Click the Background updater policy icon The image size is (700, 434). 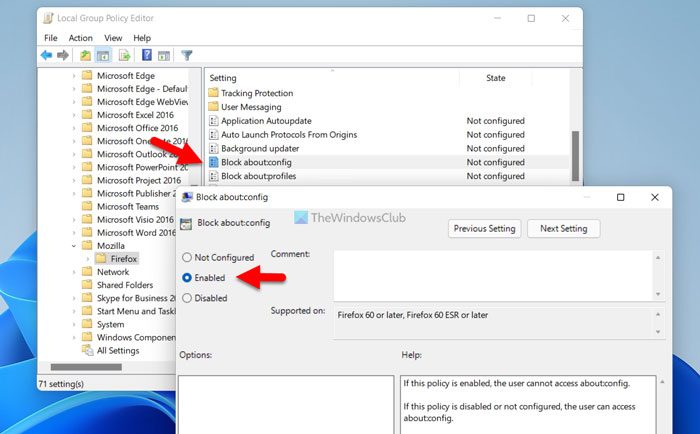pos(214,148)
